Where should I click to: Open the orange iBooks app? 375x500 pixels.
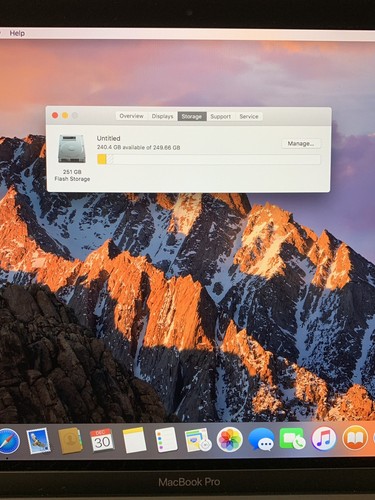coord(355,437)
